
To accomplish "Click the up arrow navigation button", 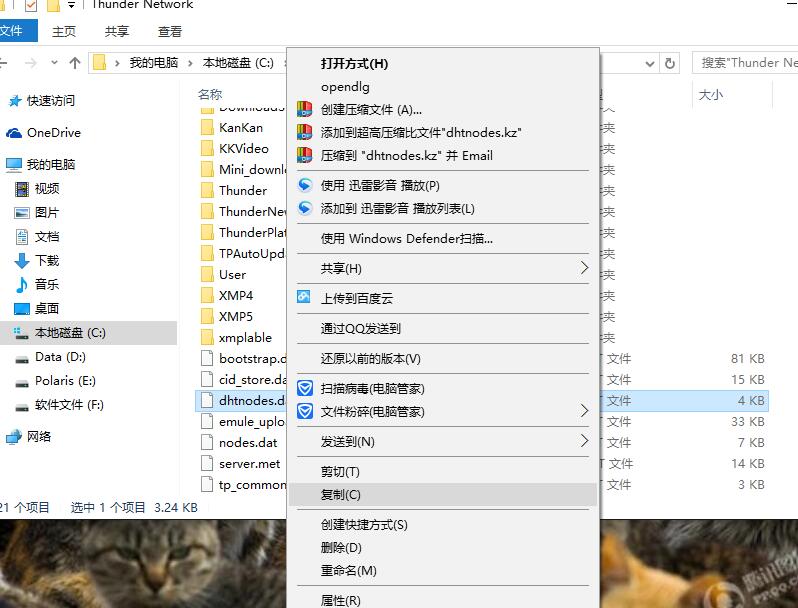I will tap(75, 63).
